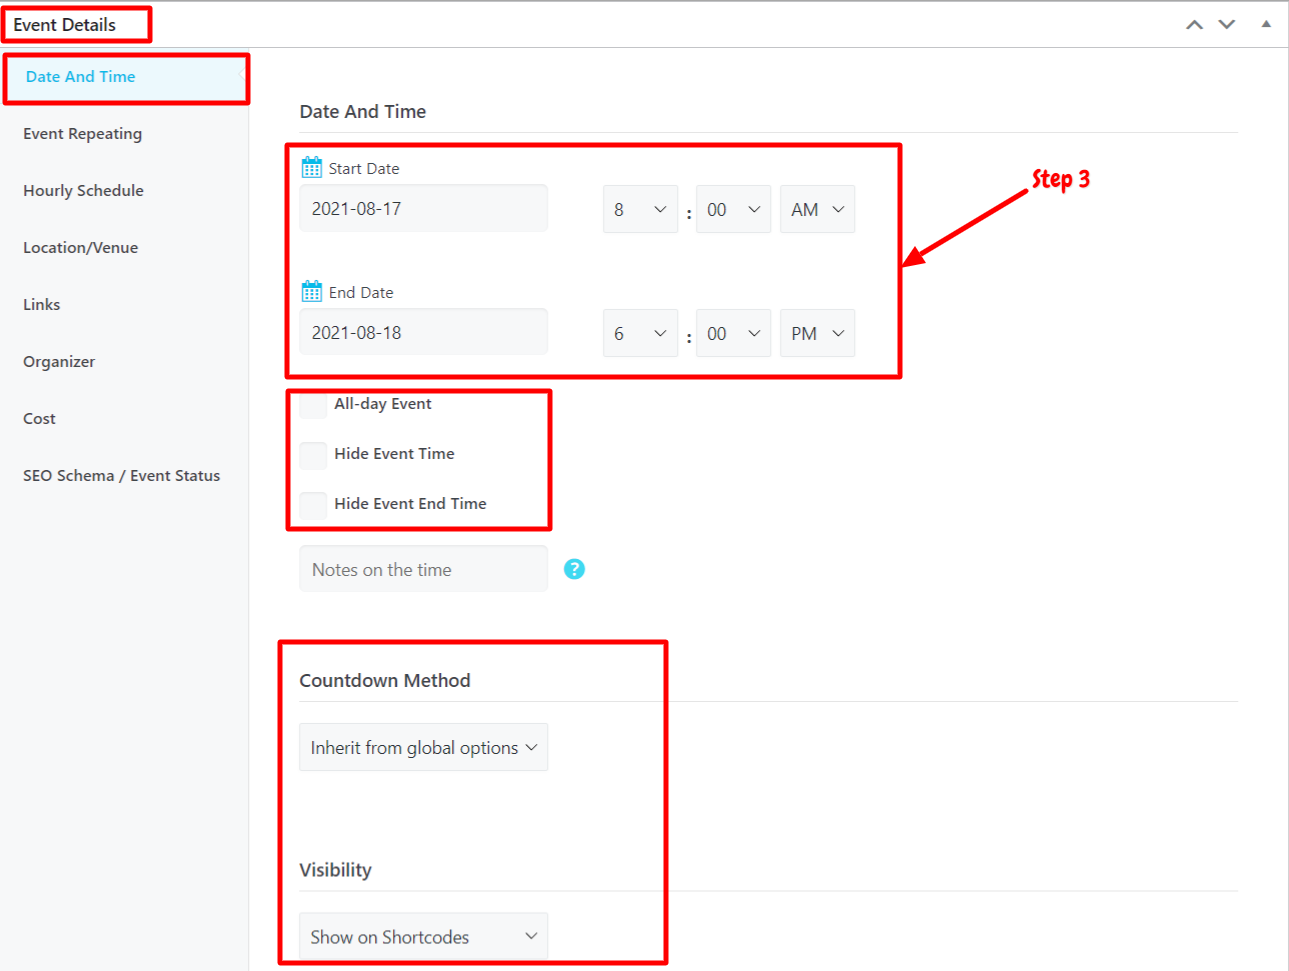Viewport: 1289px width, 971px height.
Task: Open the help tooltip beside time notes
Action: pyautogui.click(x=574, y=569)
